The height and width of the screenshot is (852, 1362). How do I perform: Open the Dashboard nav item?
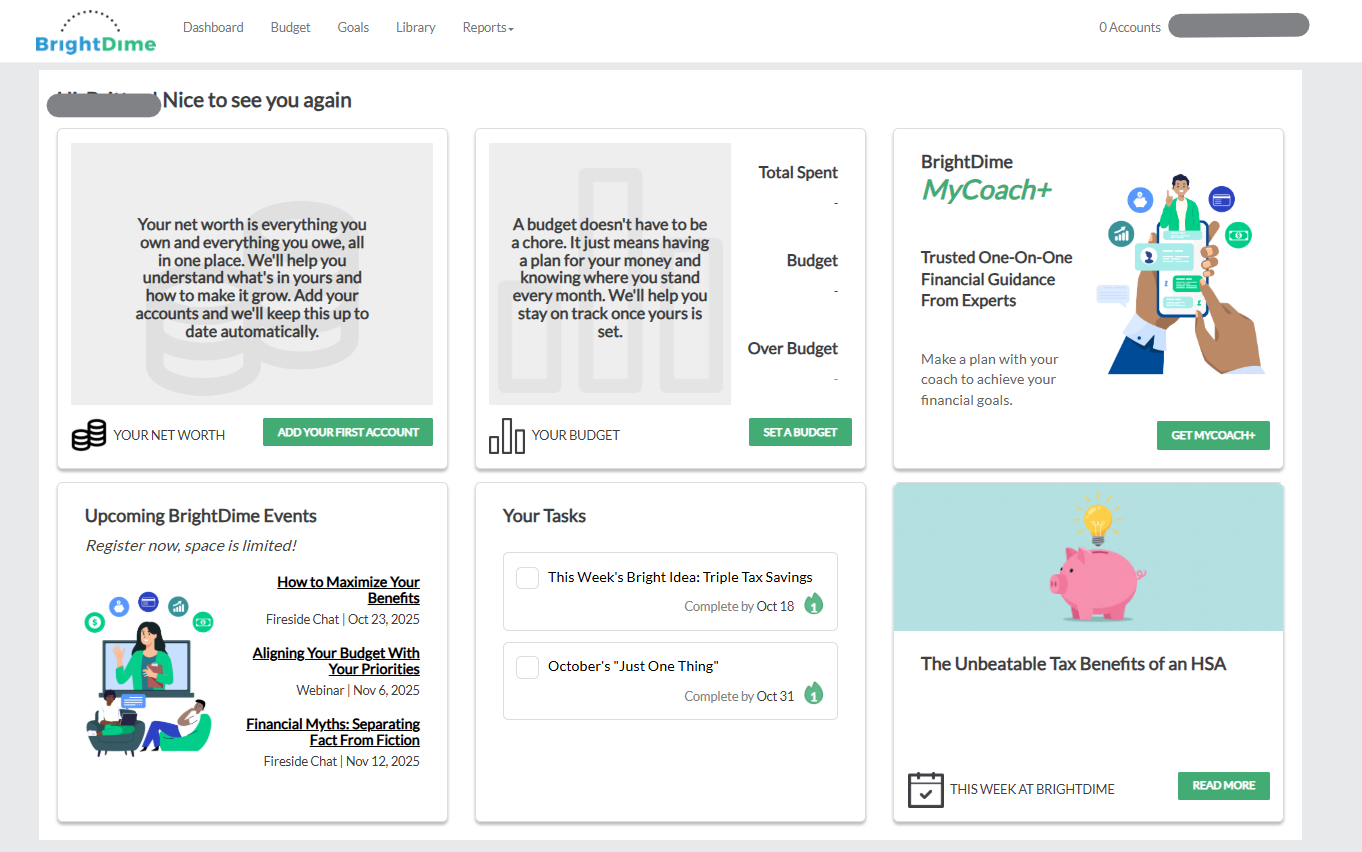coord(213,28)
